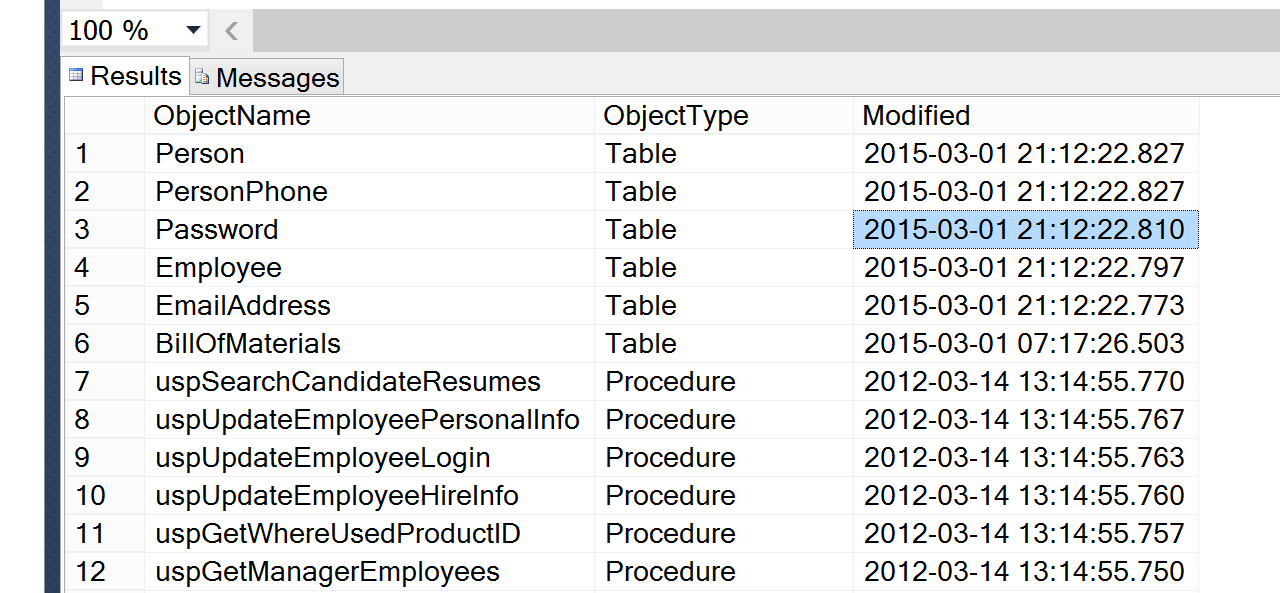Screen dimensions: 1280x593
Task: Select the ObjectType column header
Action: click(676, 115)
